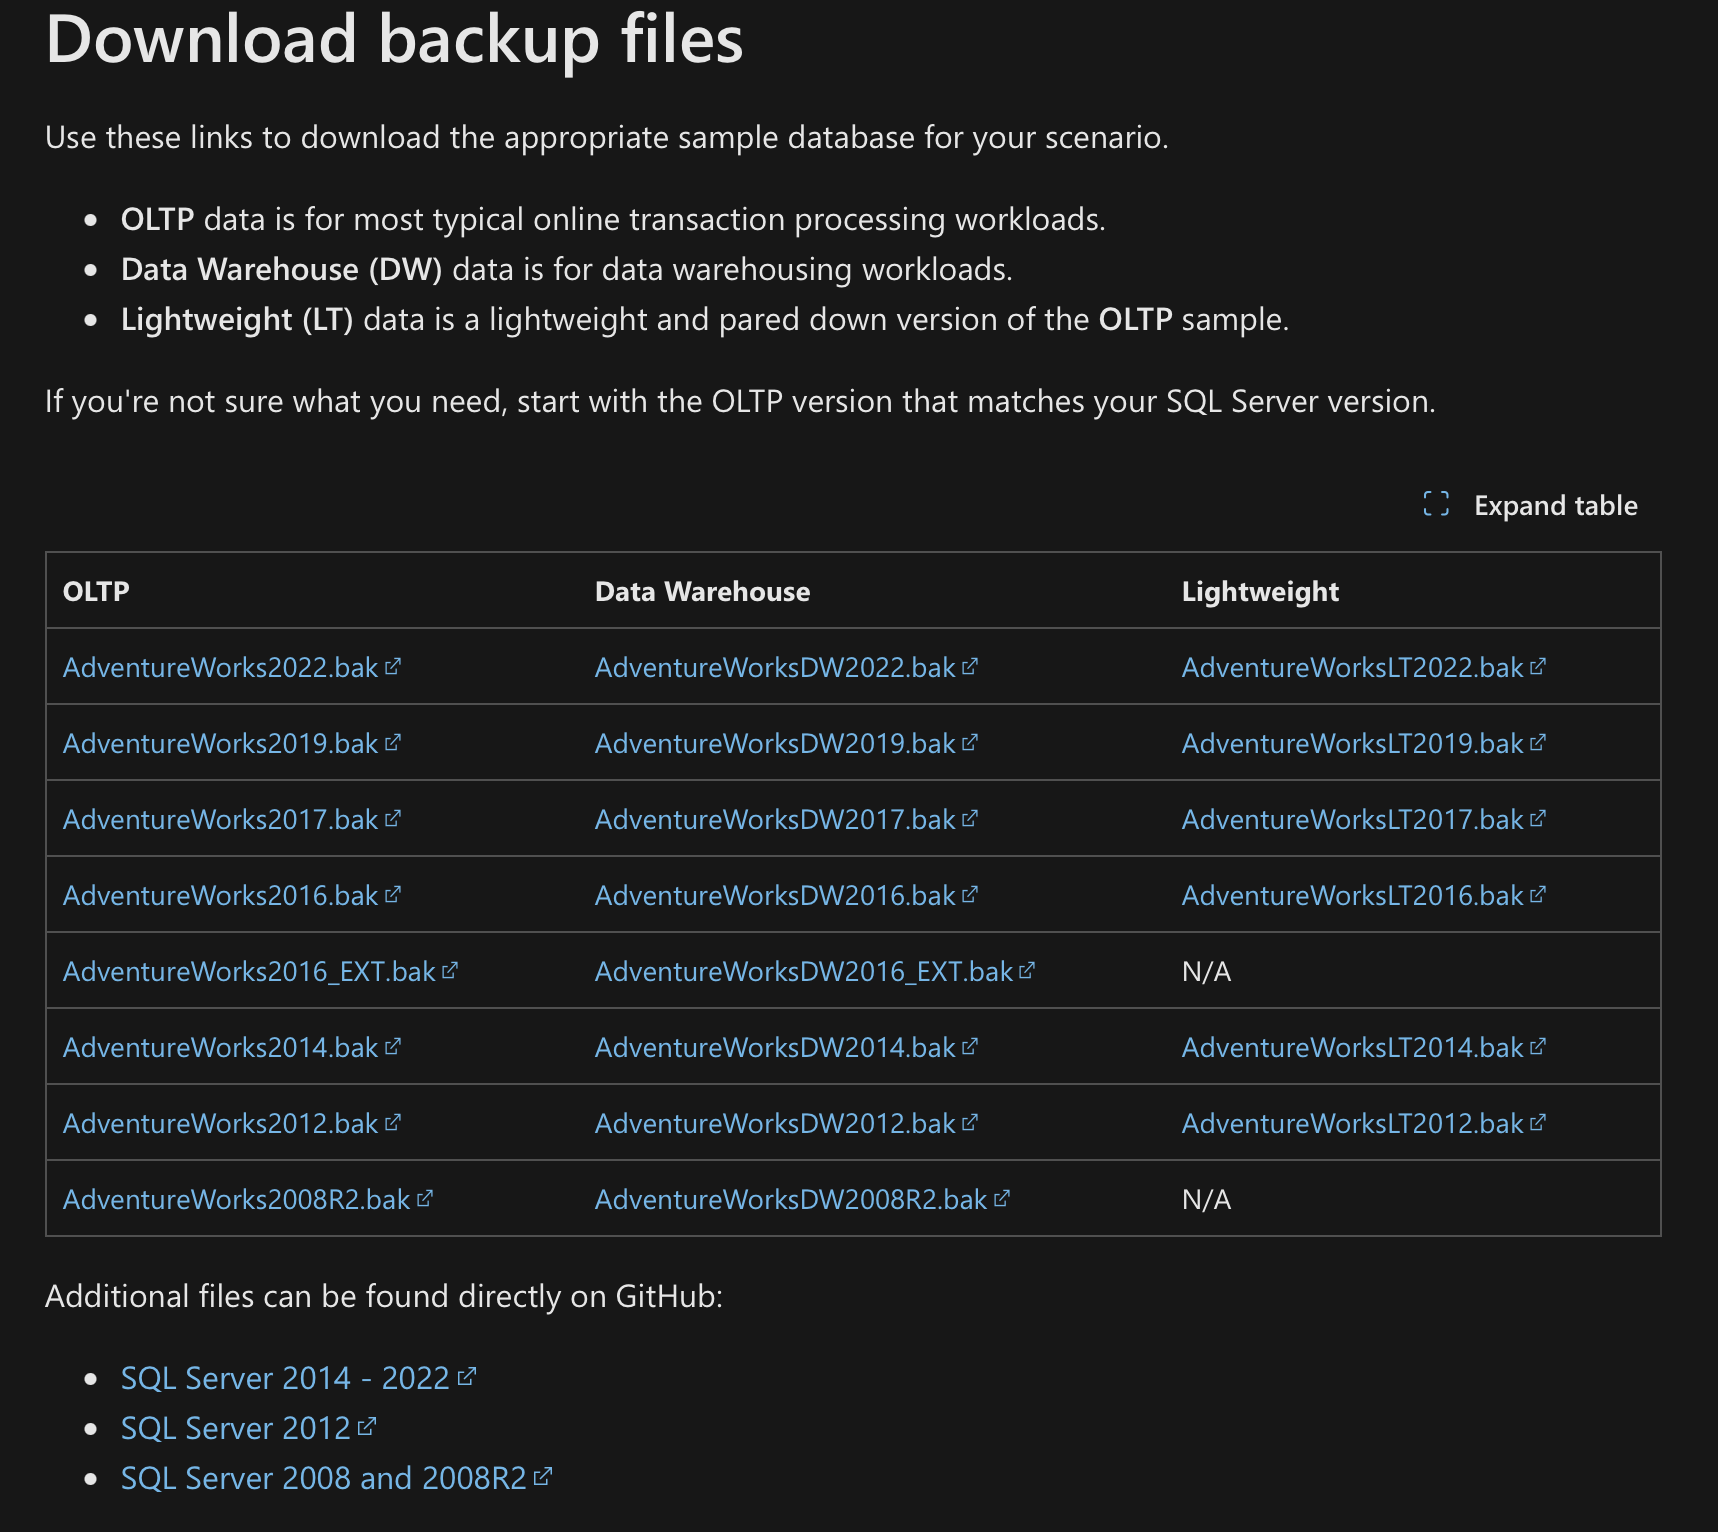This screenshot has height=1532, width=1718.
Task: Click external-link icon after SQL Server 2014 - 2022
Action: (x=466, y=1377)
